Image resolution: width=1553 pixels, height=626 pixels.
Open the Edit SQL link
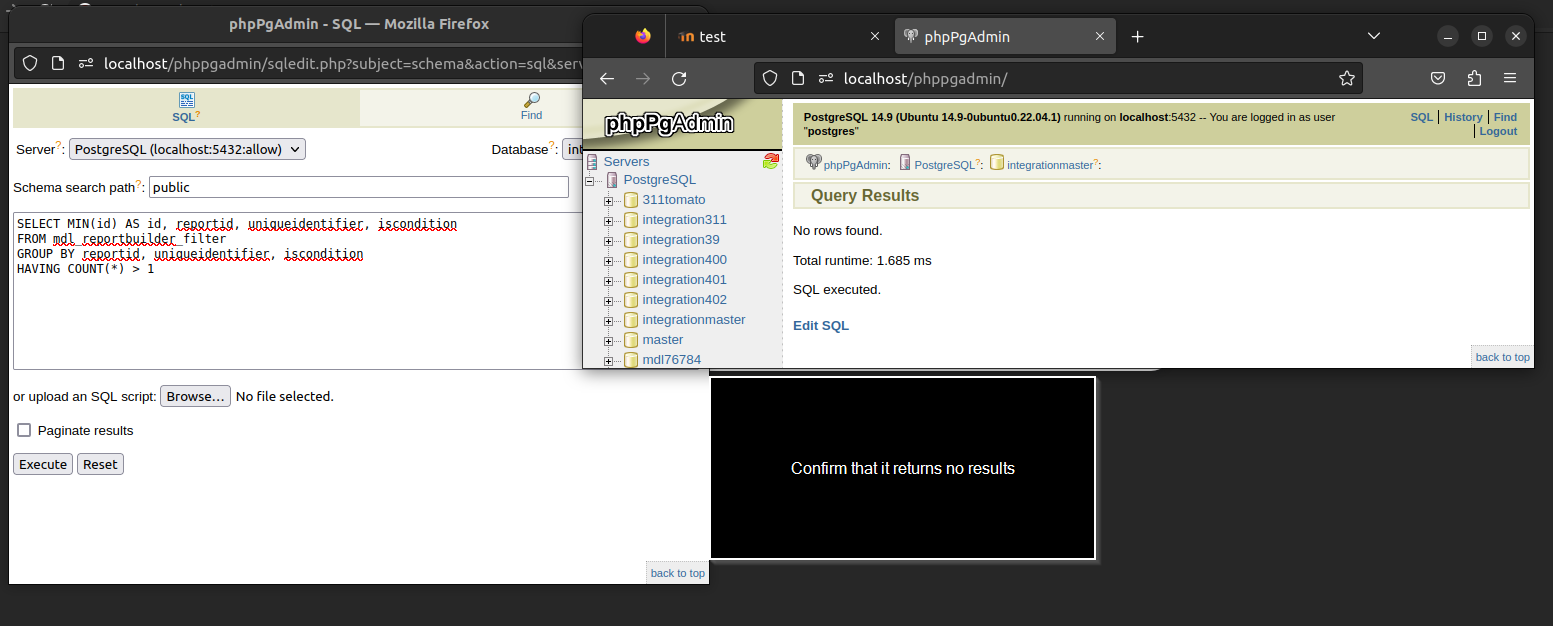pos(821,325)
